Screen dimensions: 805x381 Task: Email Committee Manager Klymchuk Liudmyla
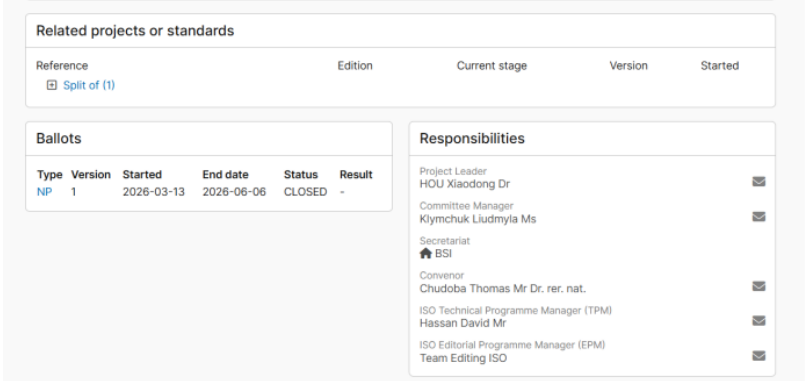pos(759,217)
